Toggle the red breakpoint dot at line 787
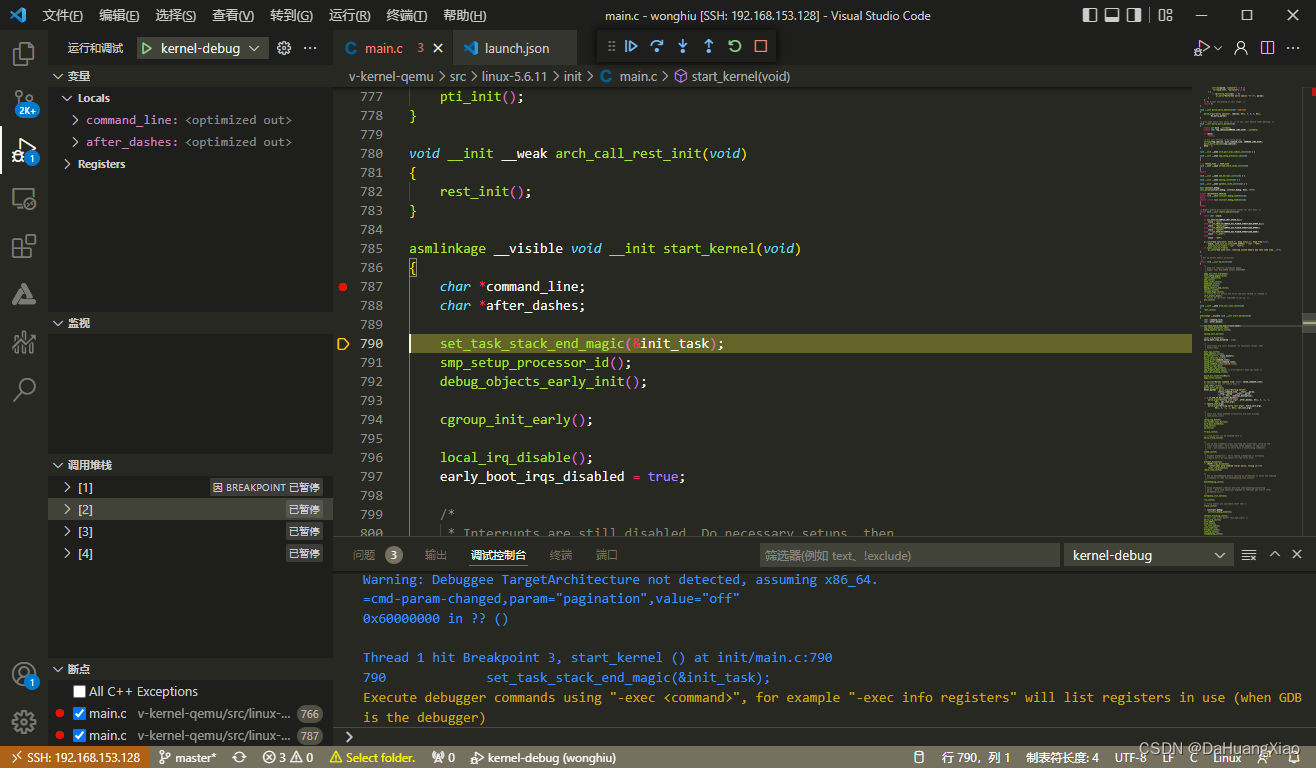 343,287
